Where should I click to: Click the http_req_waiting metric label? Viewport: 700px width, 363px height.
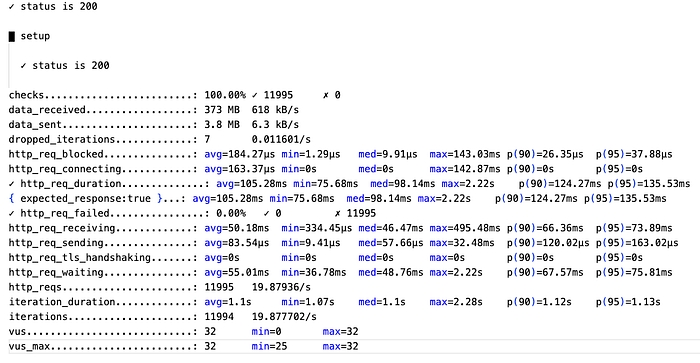tap(56, 272)
